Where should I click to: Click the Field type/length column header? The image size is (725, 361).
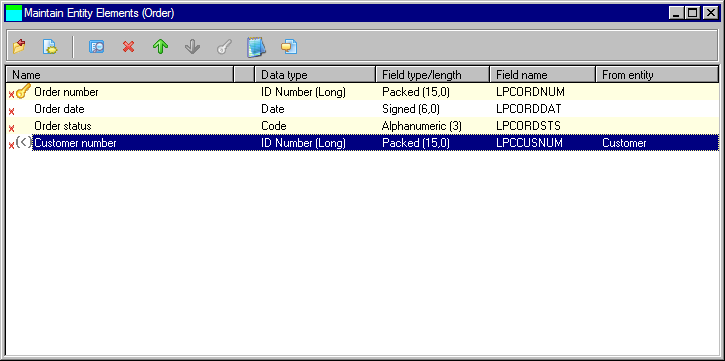pos(433,74)
